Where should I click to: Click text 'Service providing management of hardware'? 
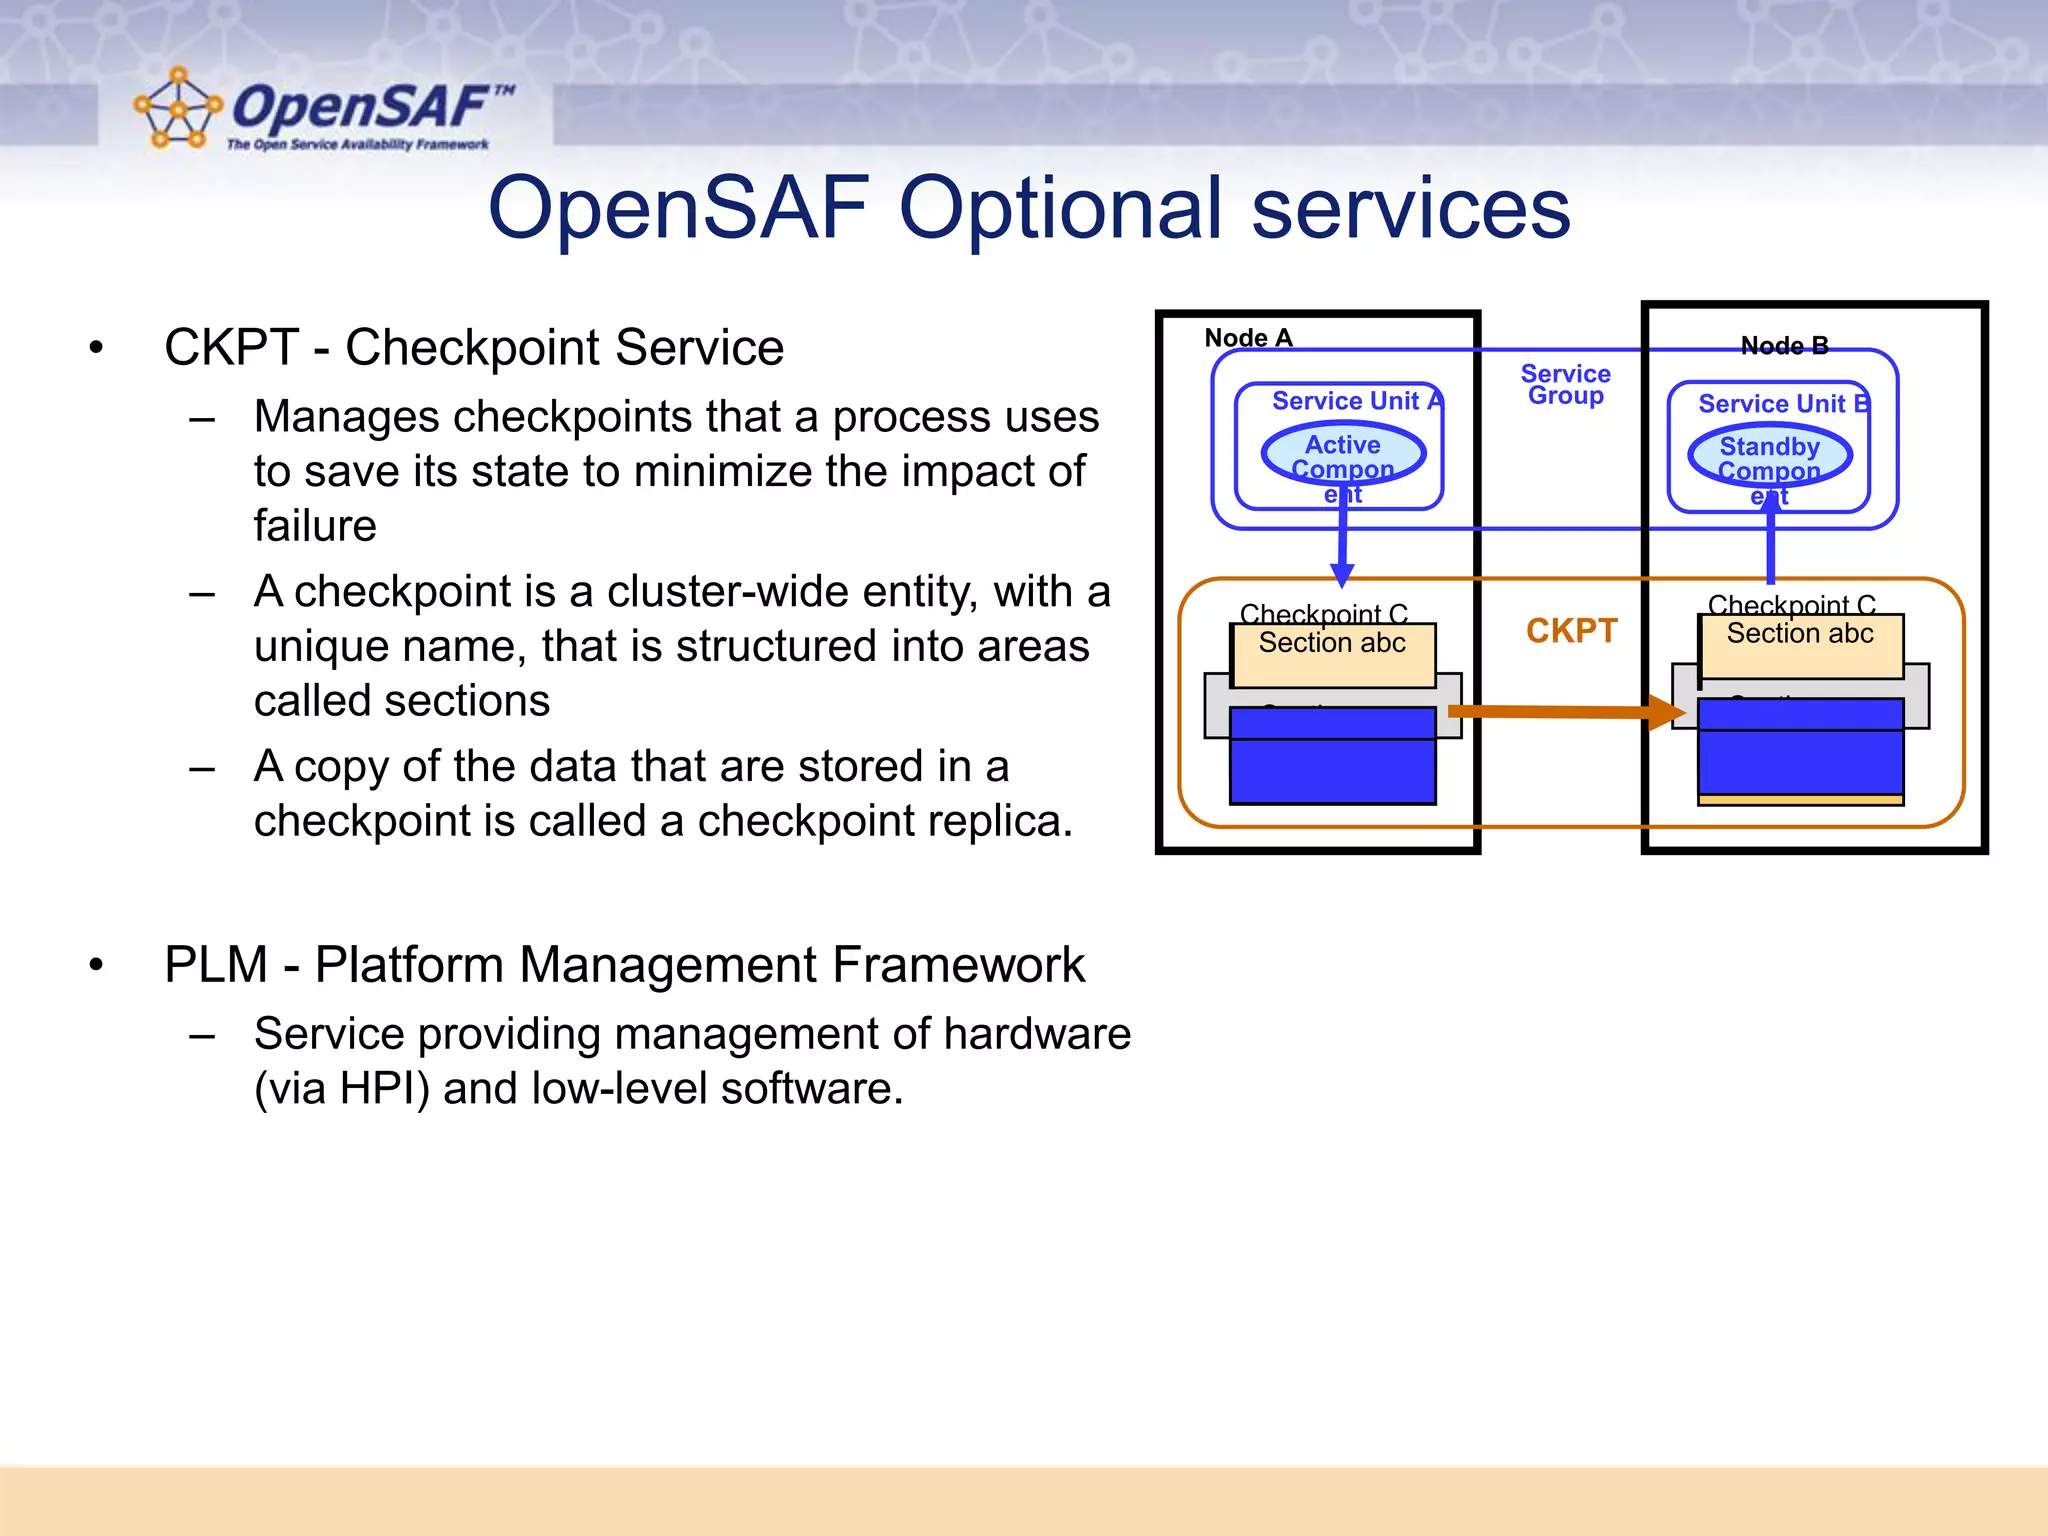pyautogui.click(x=692, y=1034)
